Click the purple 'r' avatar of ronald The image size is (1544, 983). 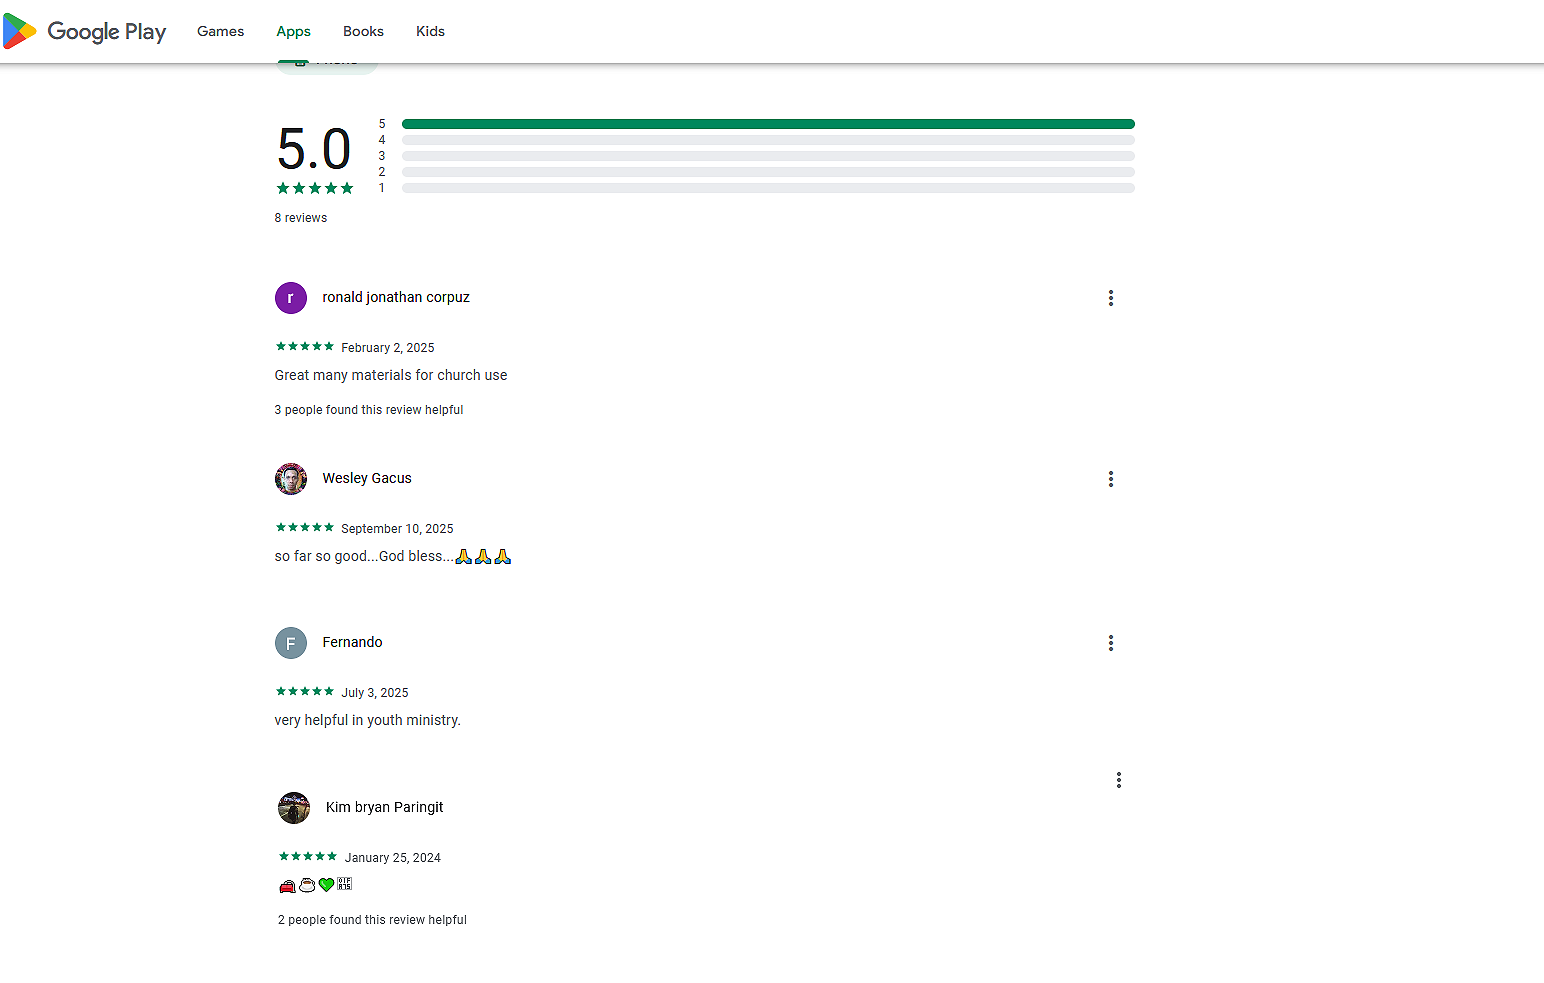click(x=291, y=298)
